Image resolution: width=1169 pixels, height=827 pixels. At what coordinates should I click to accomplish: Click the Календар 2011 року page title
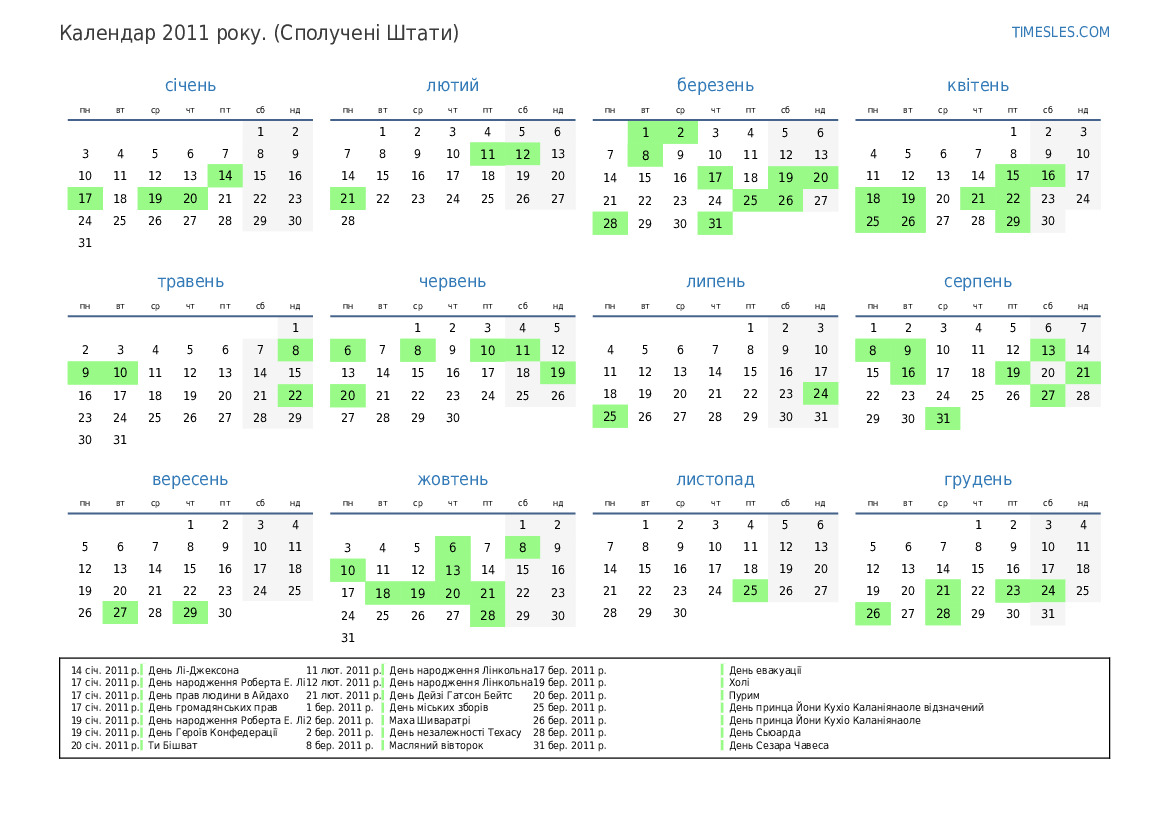coord(259,33)
